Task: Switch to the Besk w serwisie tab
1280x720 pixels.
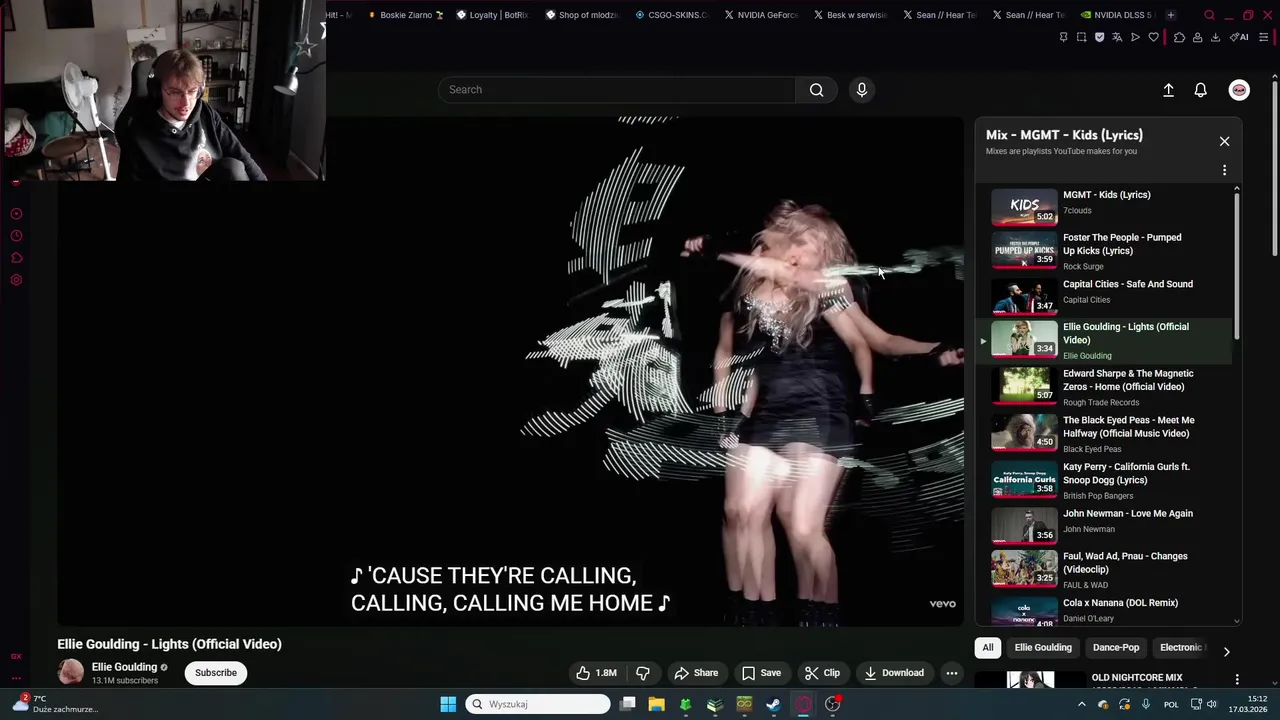Action: pos(851,15)
